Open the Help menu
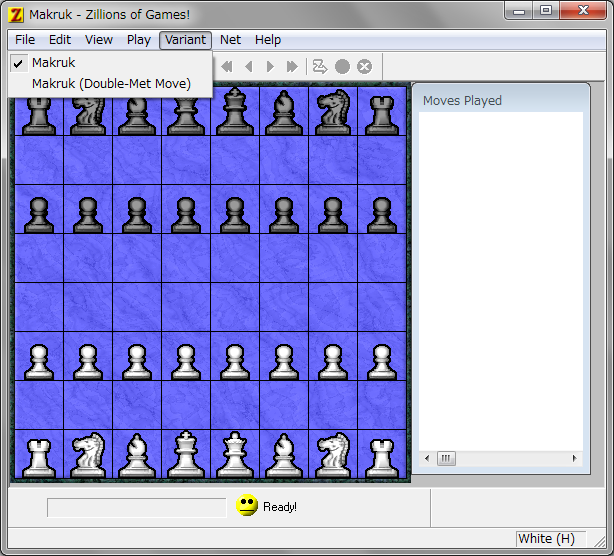Screen dimensions: 614x556 click(268, 40)
